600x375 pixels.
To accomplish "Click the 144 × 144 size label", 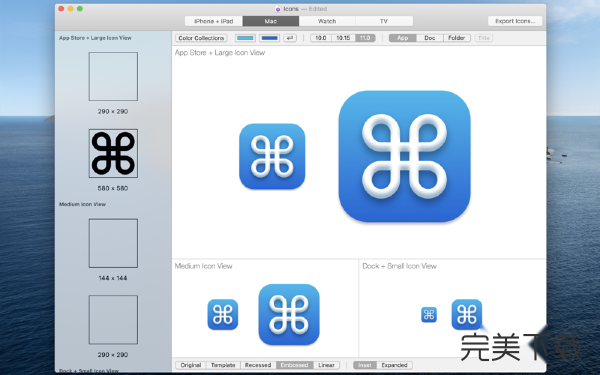I will tap(113, 278).
